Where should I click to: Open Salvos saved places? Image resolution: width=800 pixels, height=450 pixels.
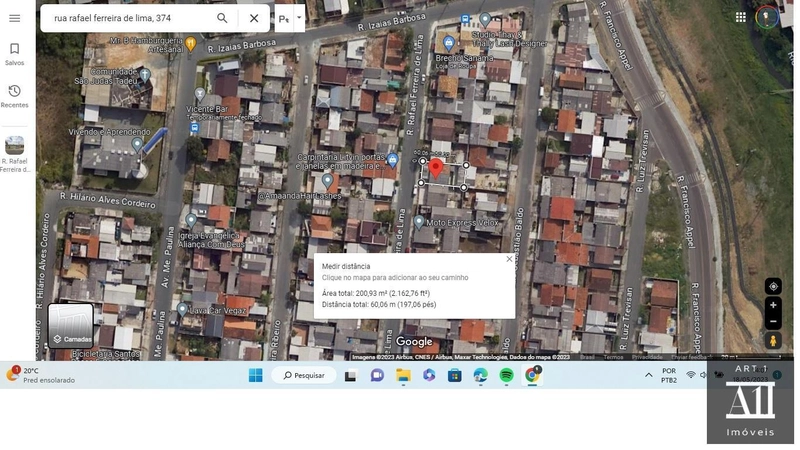(x=14, y=54)
